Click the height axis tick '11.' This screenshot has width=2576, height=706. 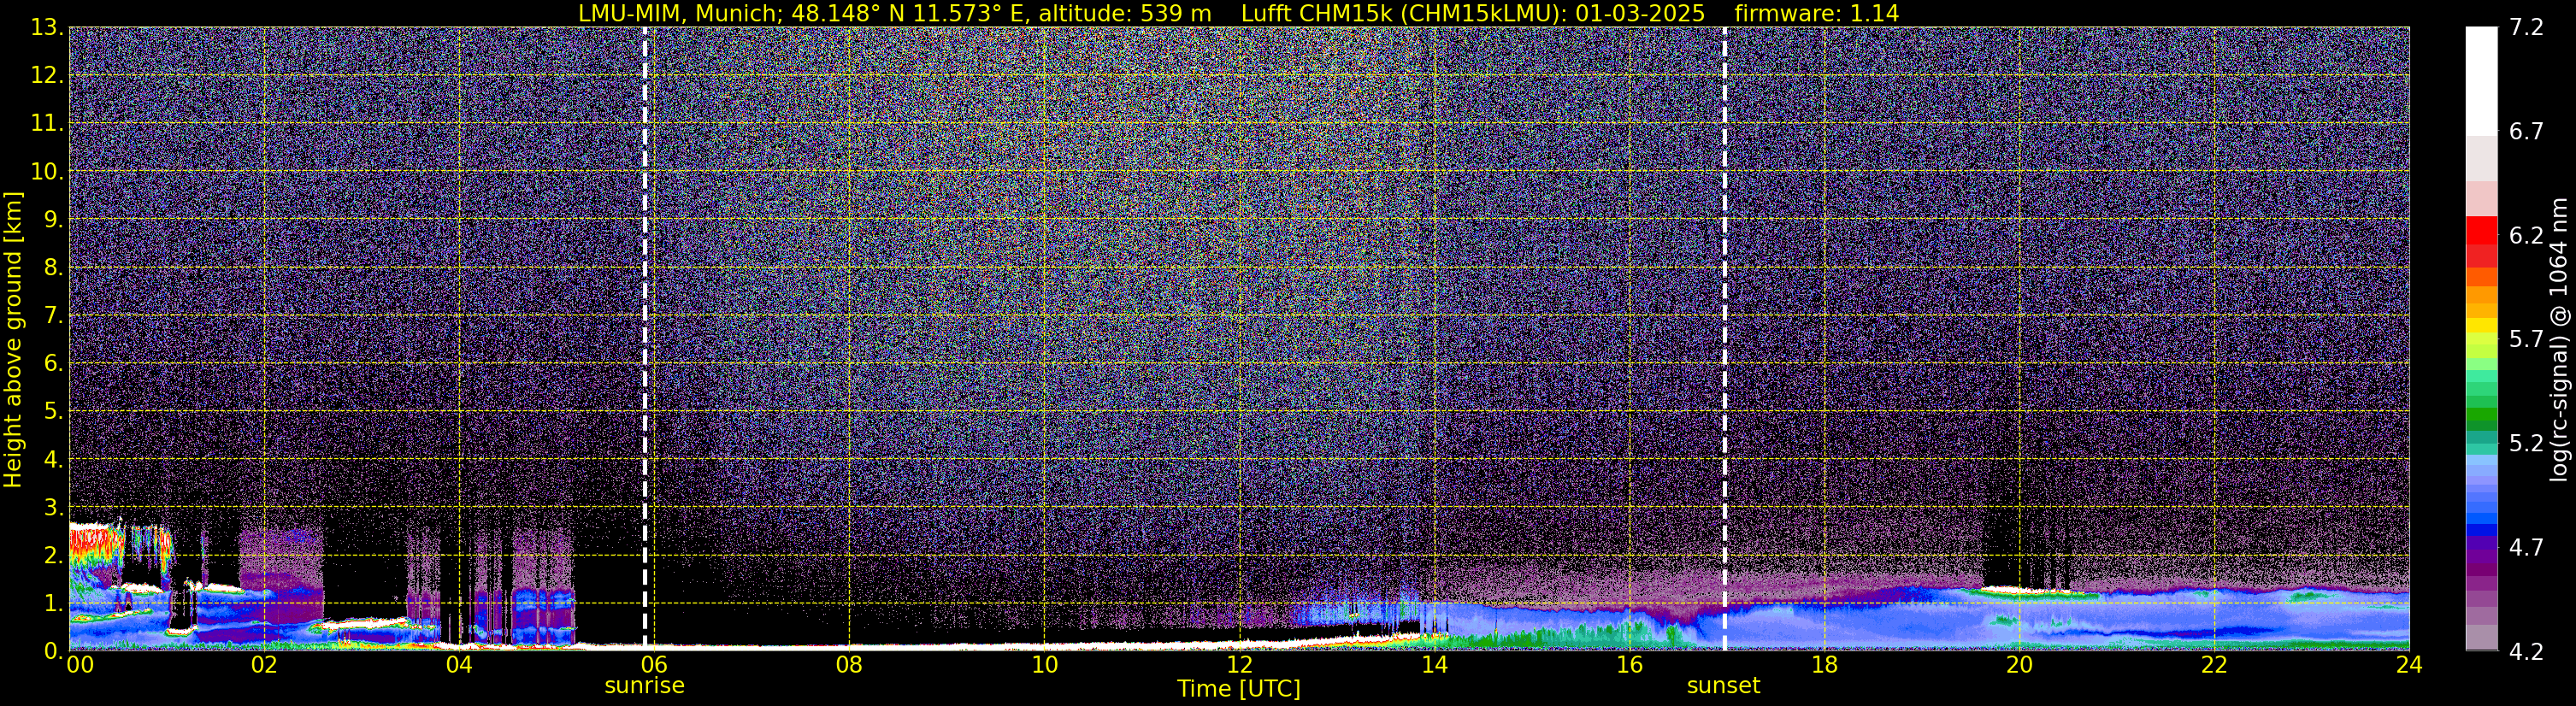coord(47,123)
